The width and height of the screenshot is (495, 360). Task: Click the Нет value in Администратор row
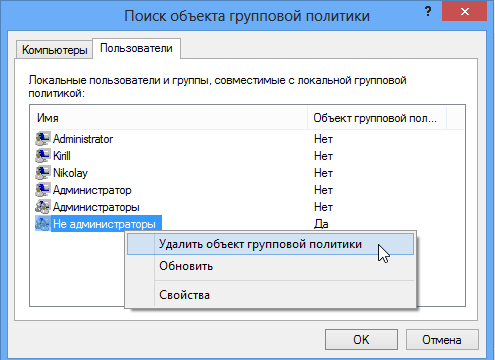tap(323, 190)
